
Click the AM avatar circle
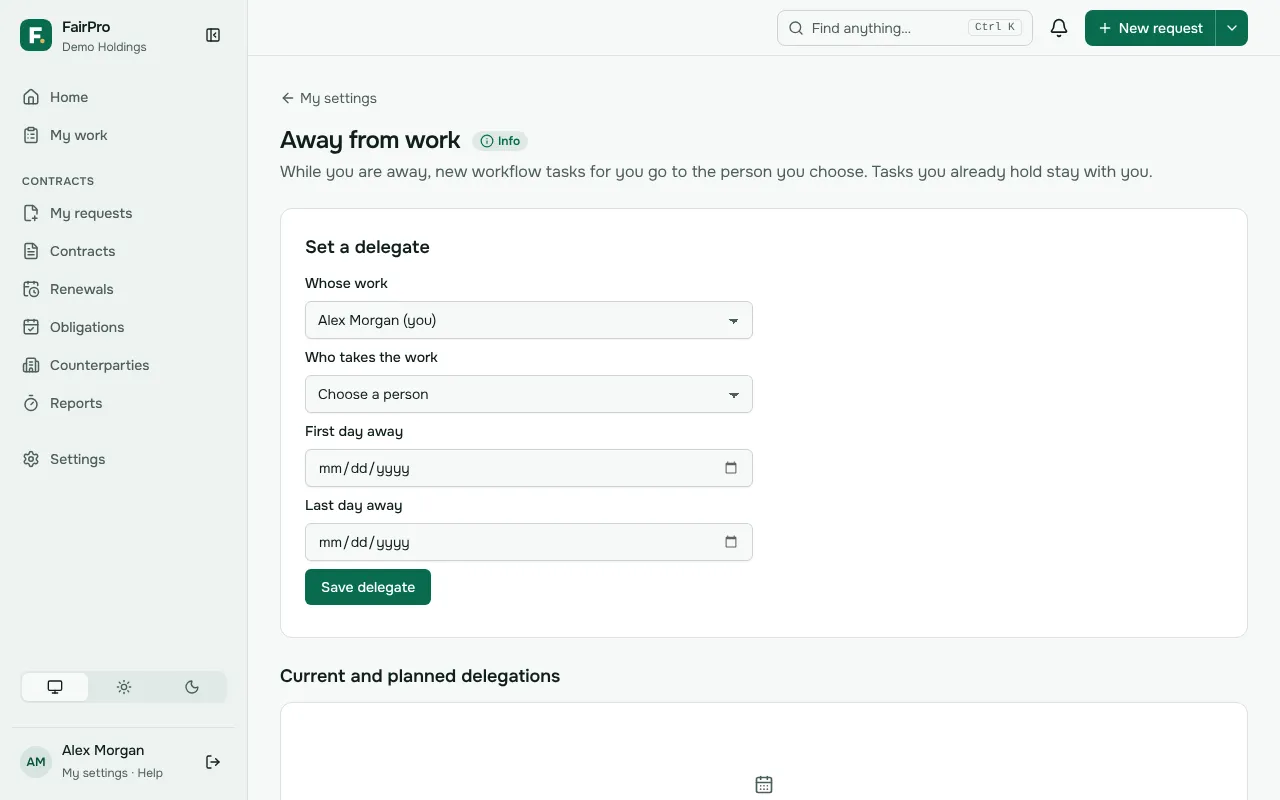36,762
